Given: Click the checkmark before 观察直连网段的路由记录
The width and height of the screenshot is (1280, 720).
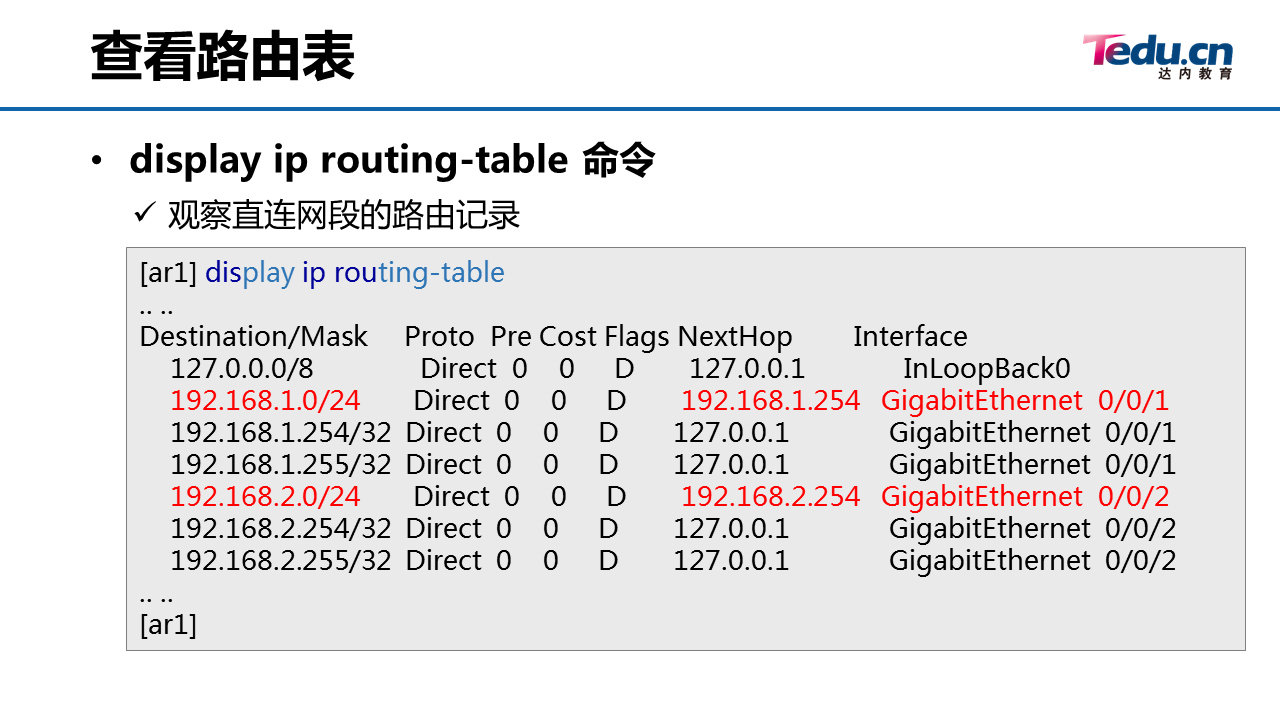Looking at the screenshot, I should click(x=145, y=213).
